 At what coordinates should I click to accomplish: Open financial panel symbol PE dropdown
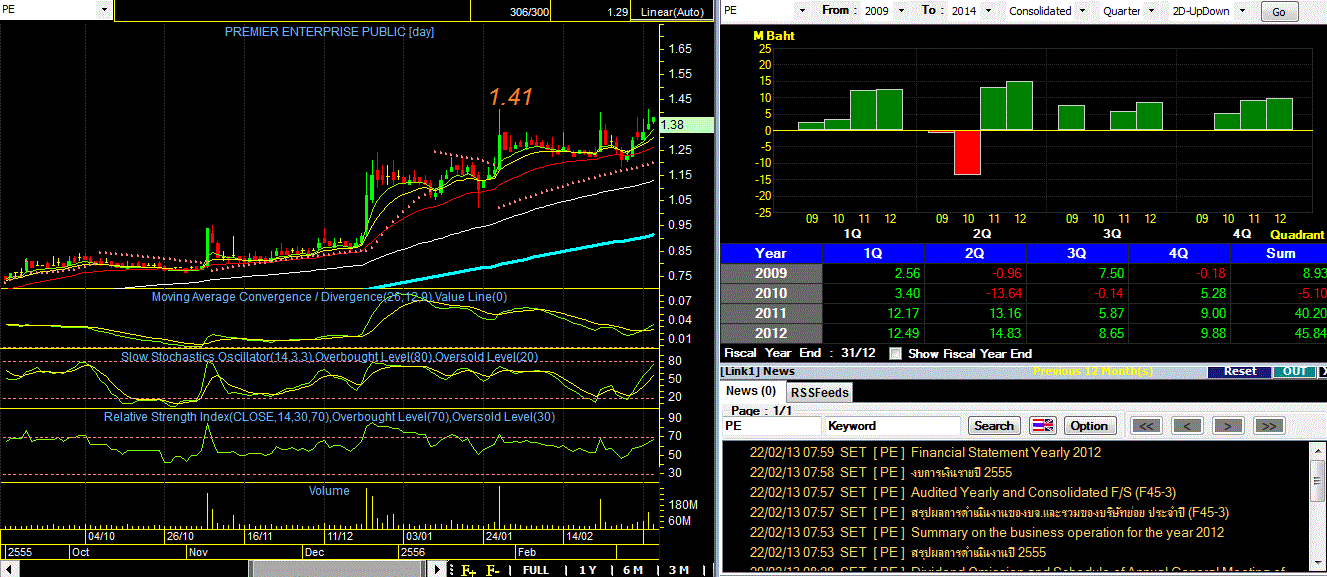coord(802,10)
